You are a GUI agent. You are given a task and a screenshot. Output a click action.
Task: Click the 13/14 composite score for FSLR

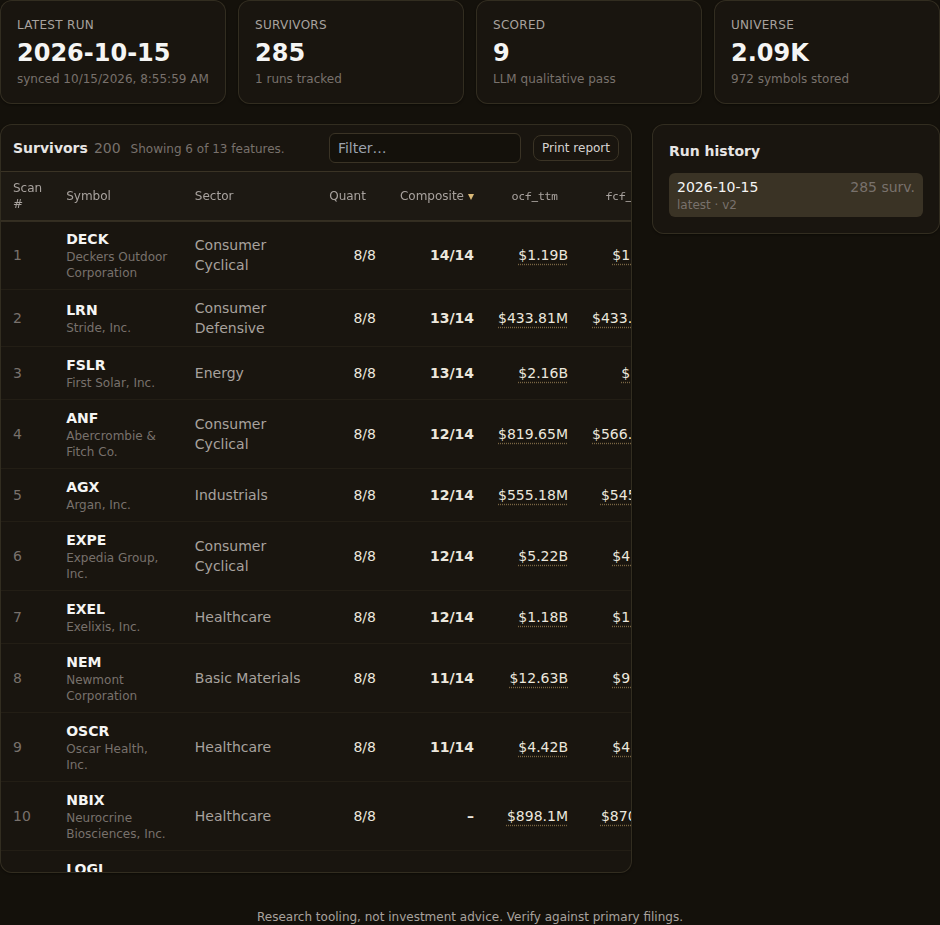[x=452, y=373]
